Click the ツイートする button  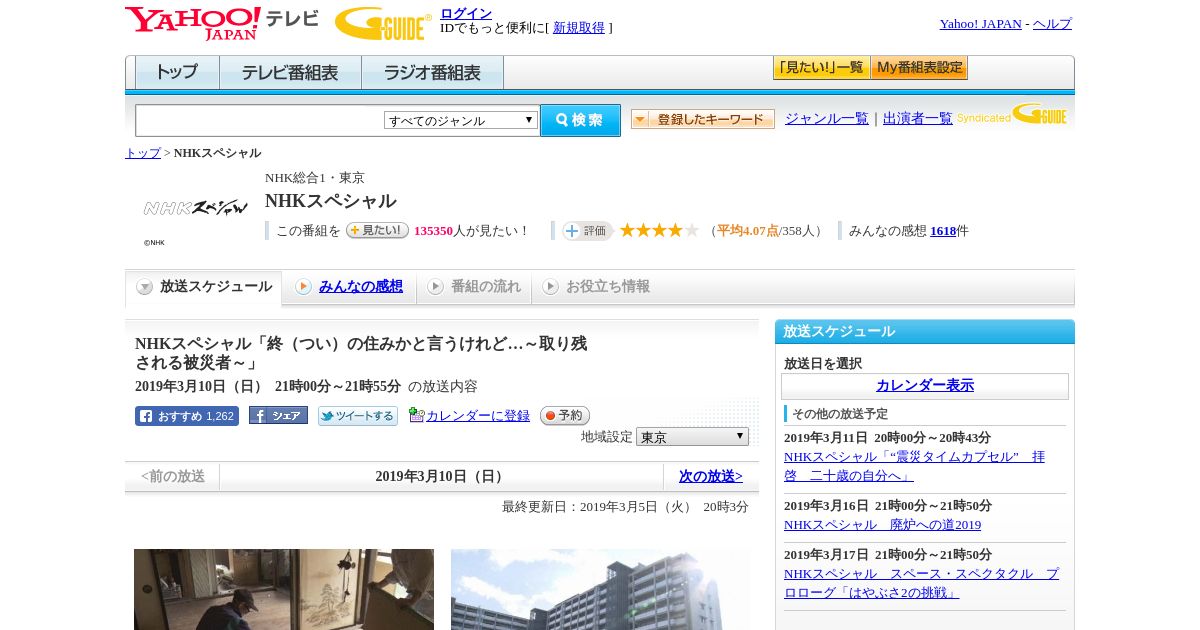pos(358,416)
